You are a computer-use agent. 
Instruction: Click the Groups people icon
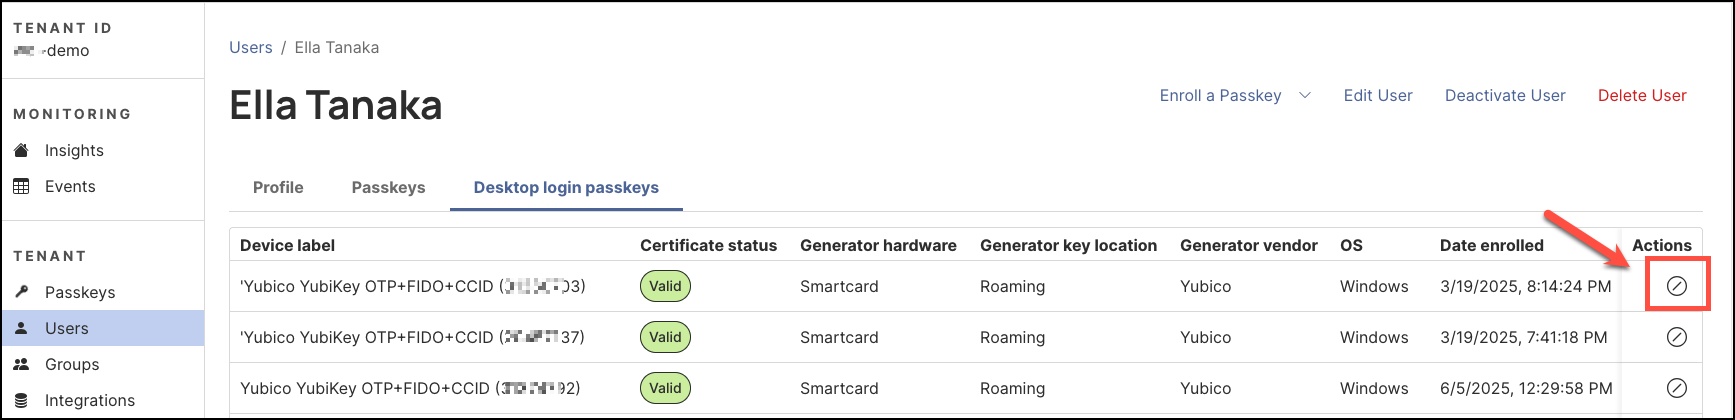coord(21,364)
